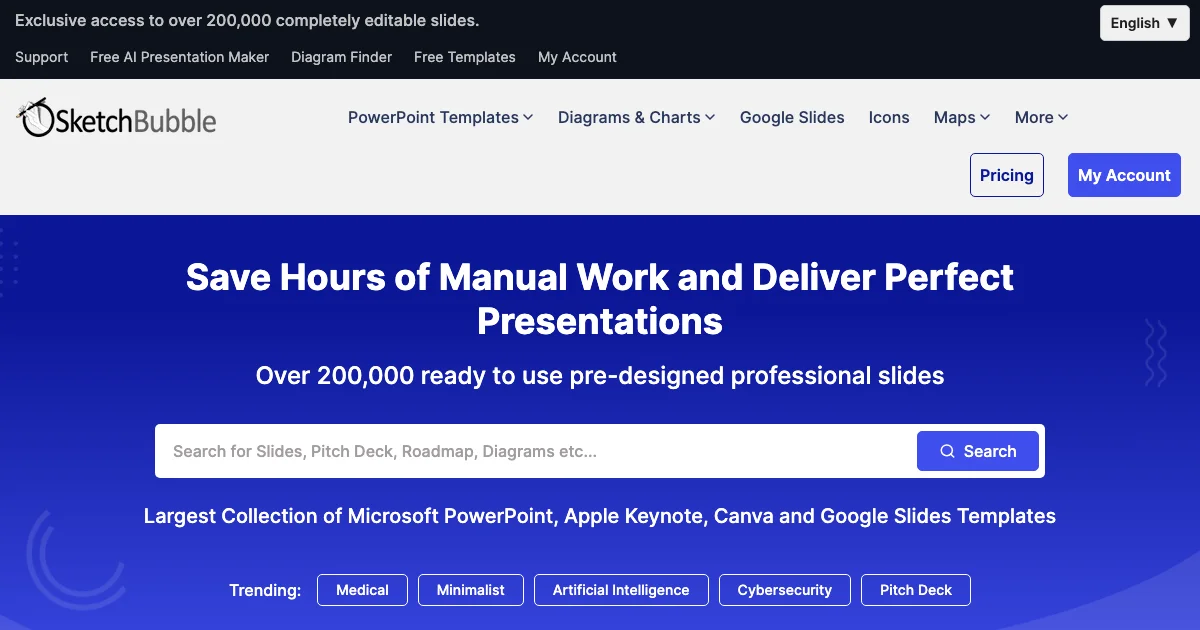Screen dimensions: 1200x630
Task: Open Free AI Presentation Maker link
Action: click(x=180, y=57)
